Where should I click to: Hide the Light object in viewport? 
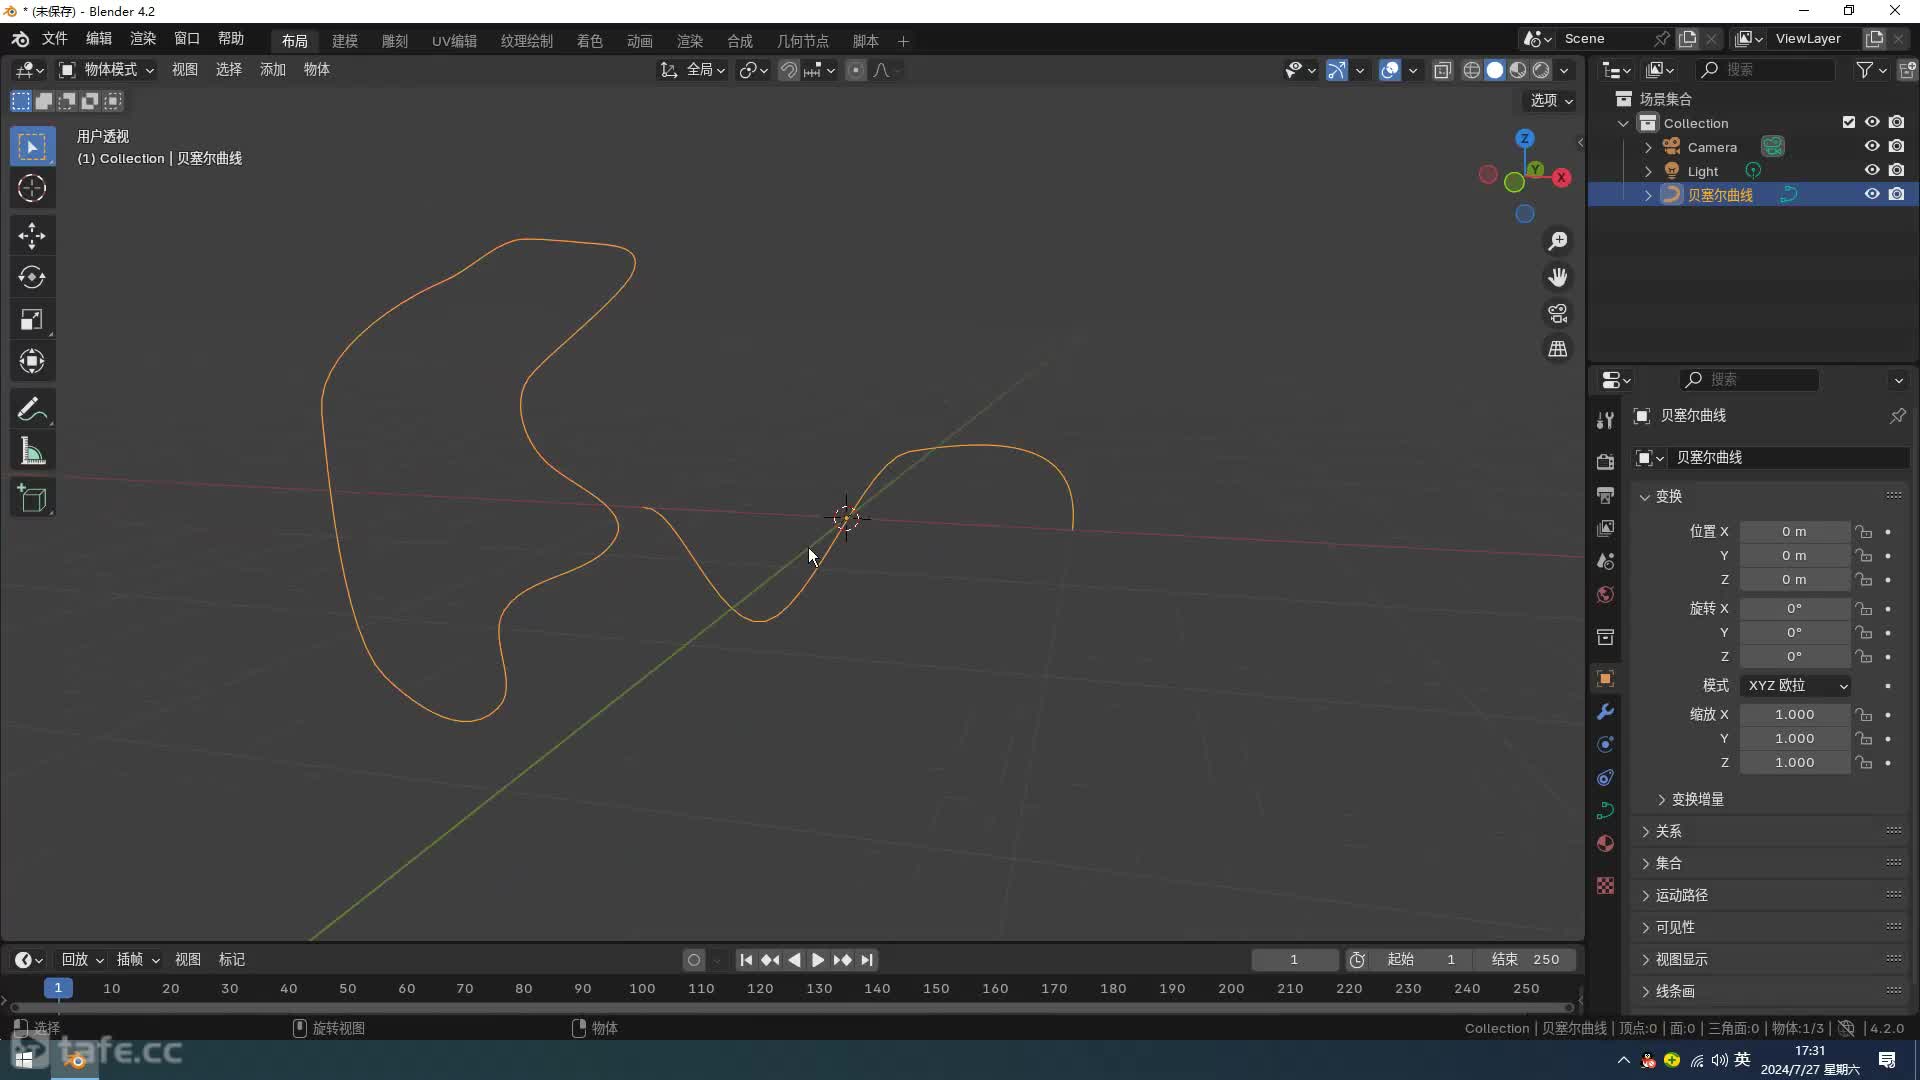(x=1872, y=170)
